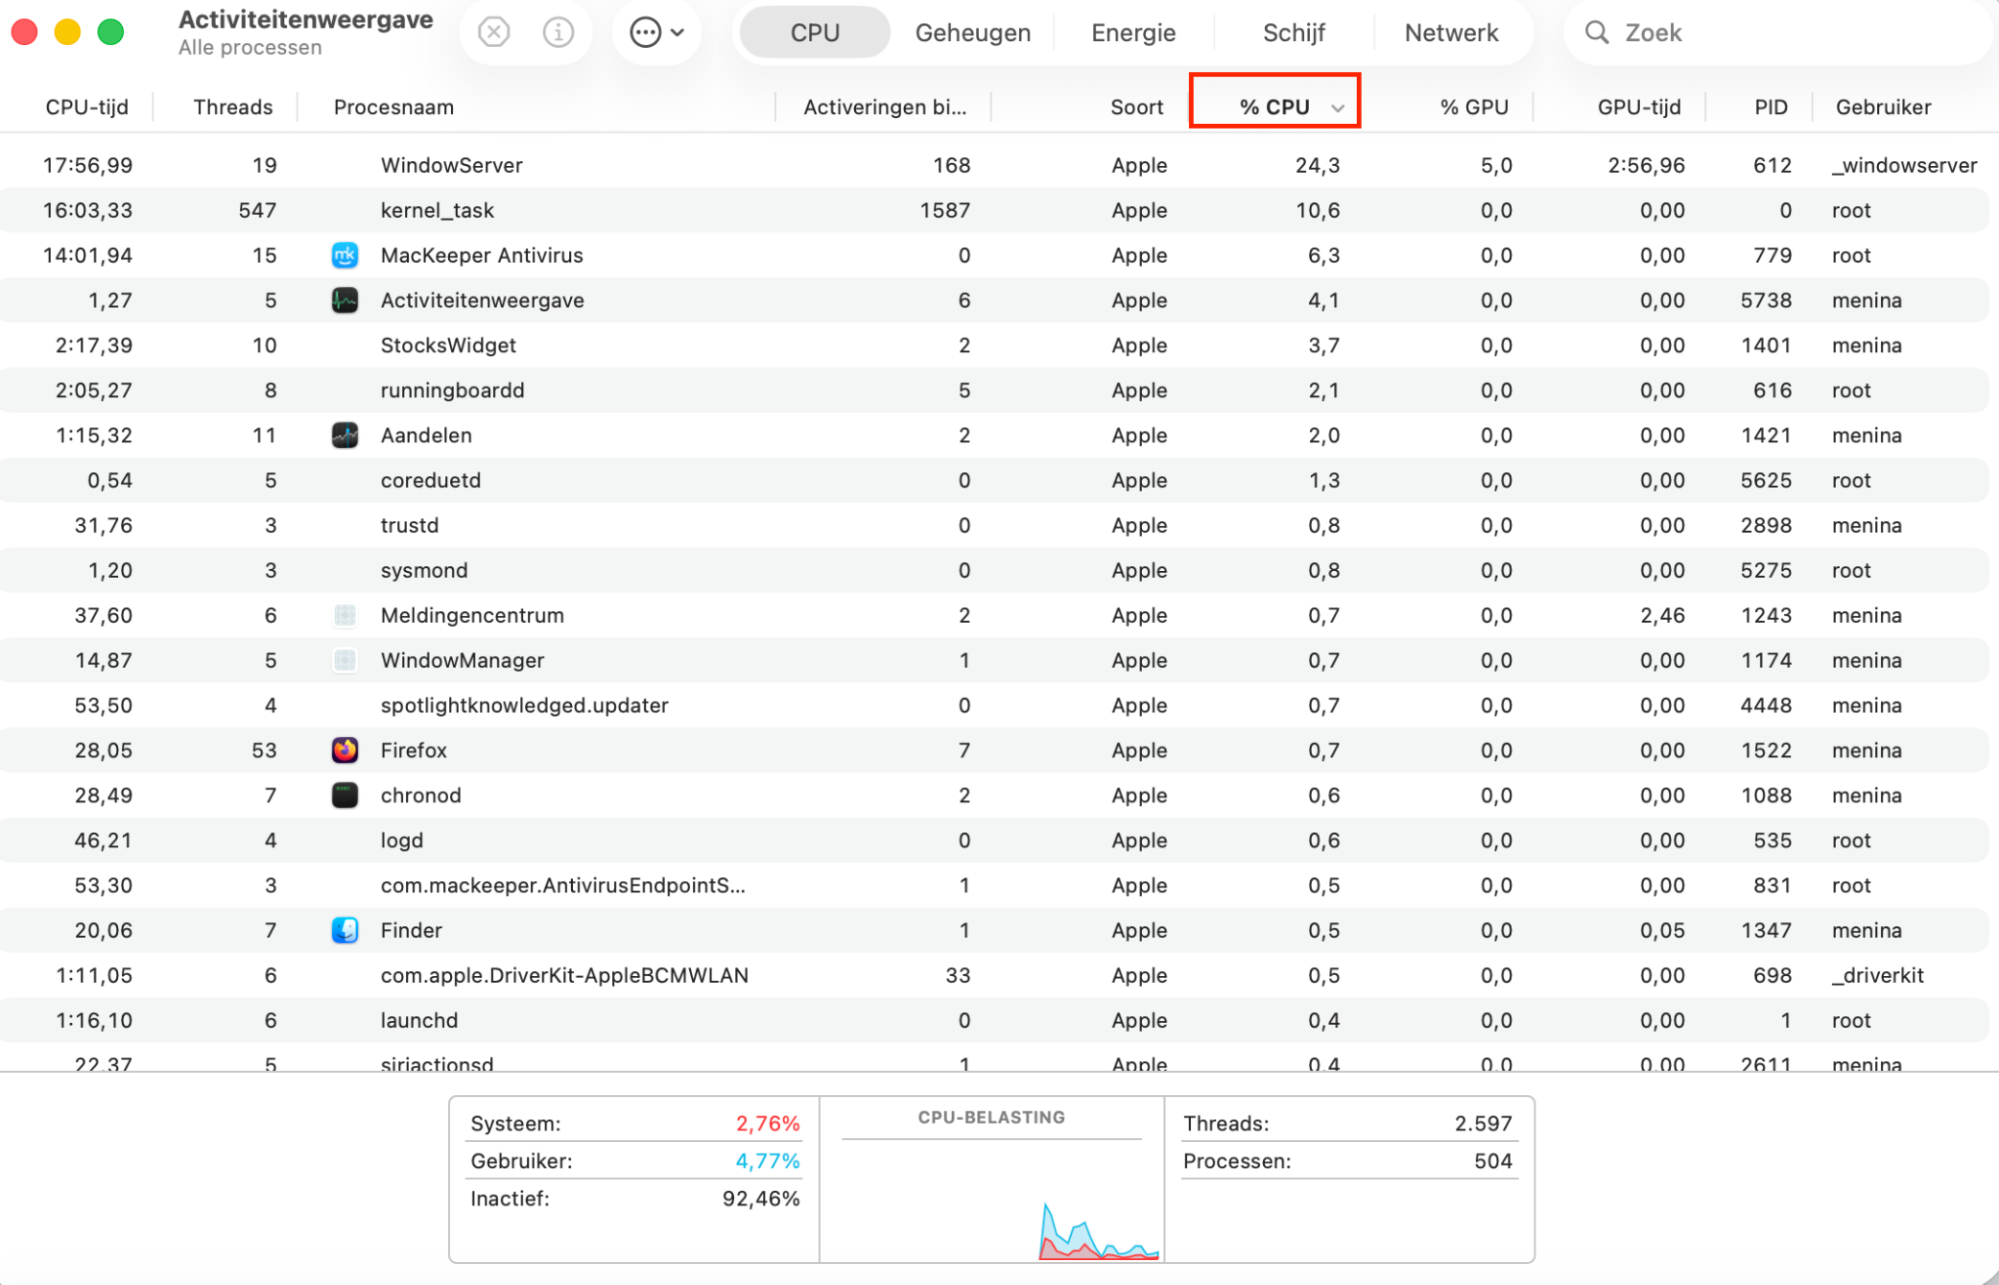This screenshot has height=1285, width=1999.
Task: Click the Systeem 2,76% value
Action: (768, 1123)
